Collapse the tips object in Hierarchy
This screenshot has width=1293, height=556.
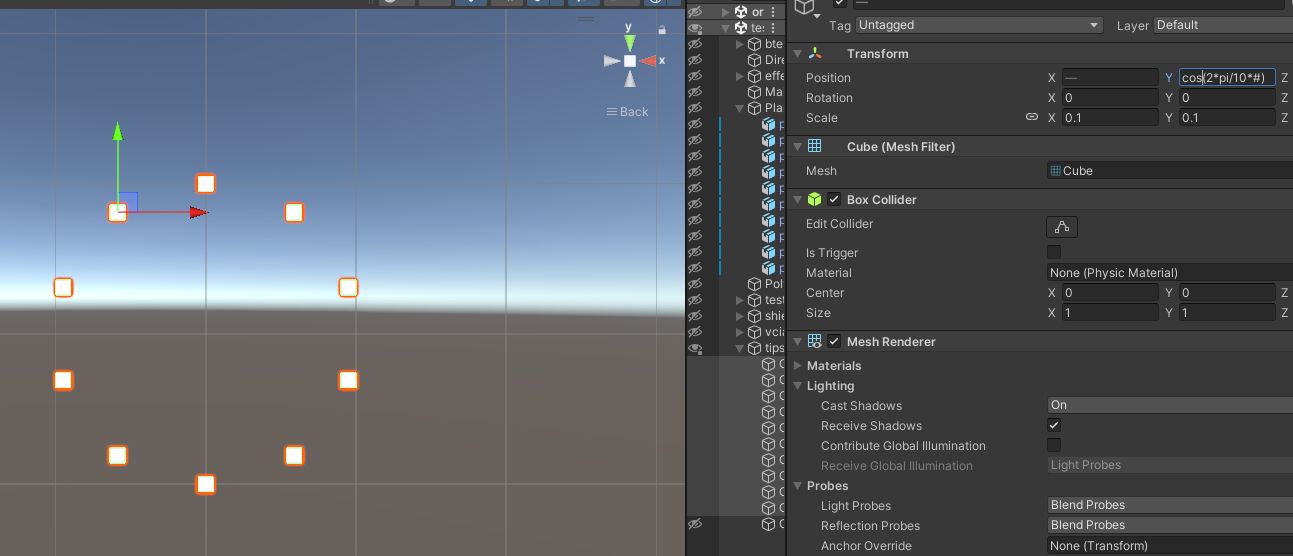tap(740, 348)
